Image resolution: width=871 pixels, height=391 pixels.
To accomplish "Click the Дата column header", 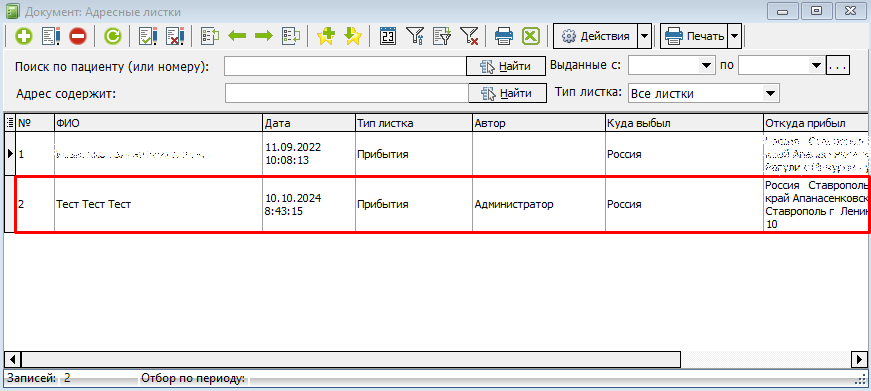I will (x=309, y=123).
